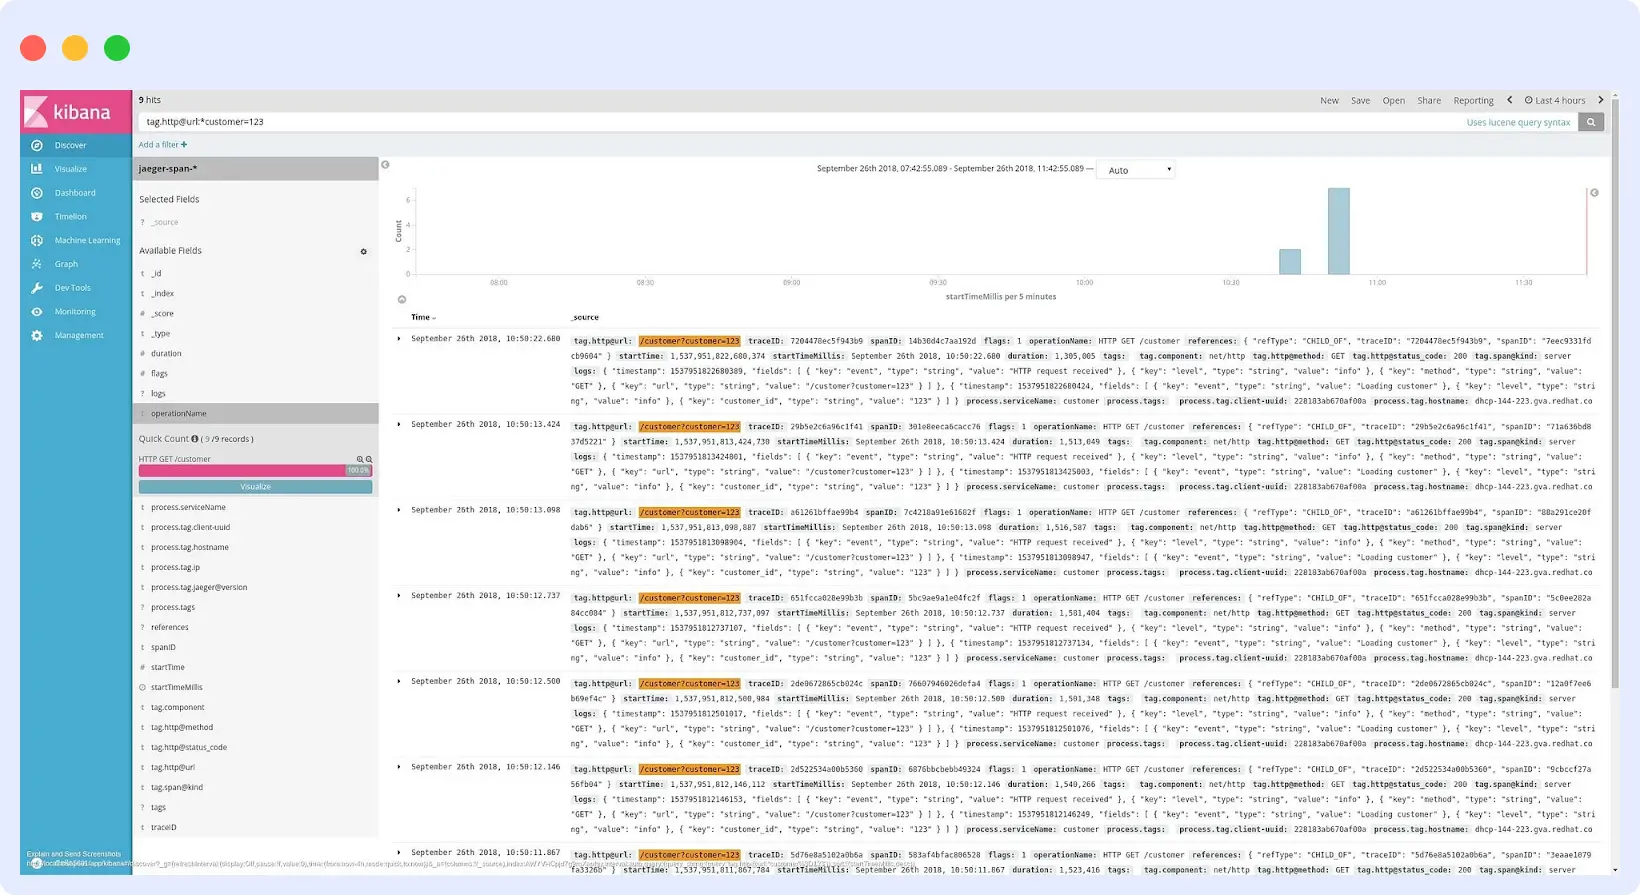The image size is (1640, 895).
Task: Click Open in top menu
Action: tap(1393, 101)
